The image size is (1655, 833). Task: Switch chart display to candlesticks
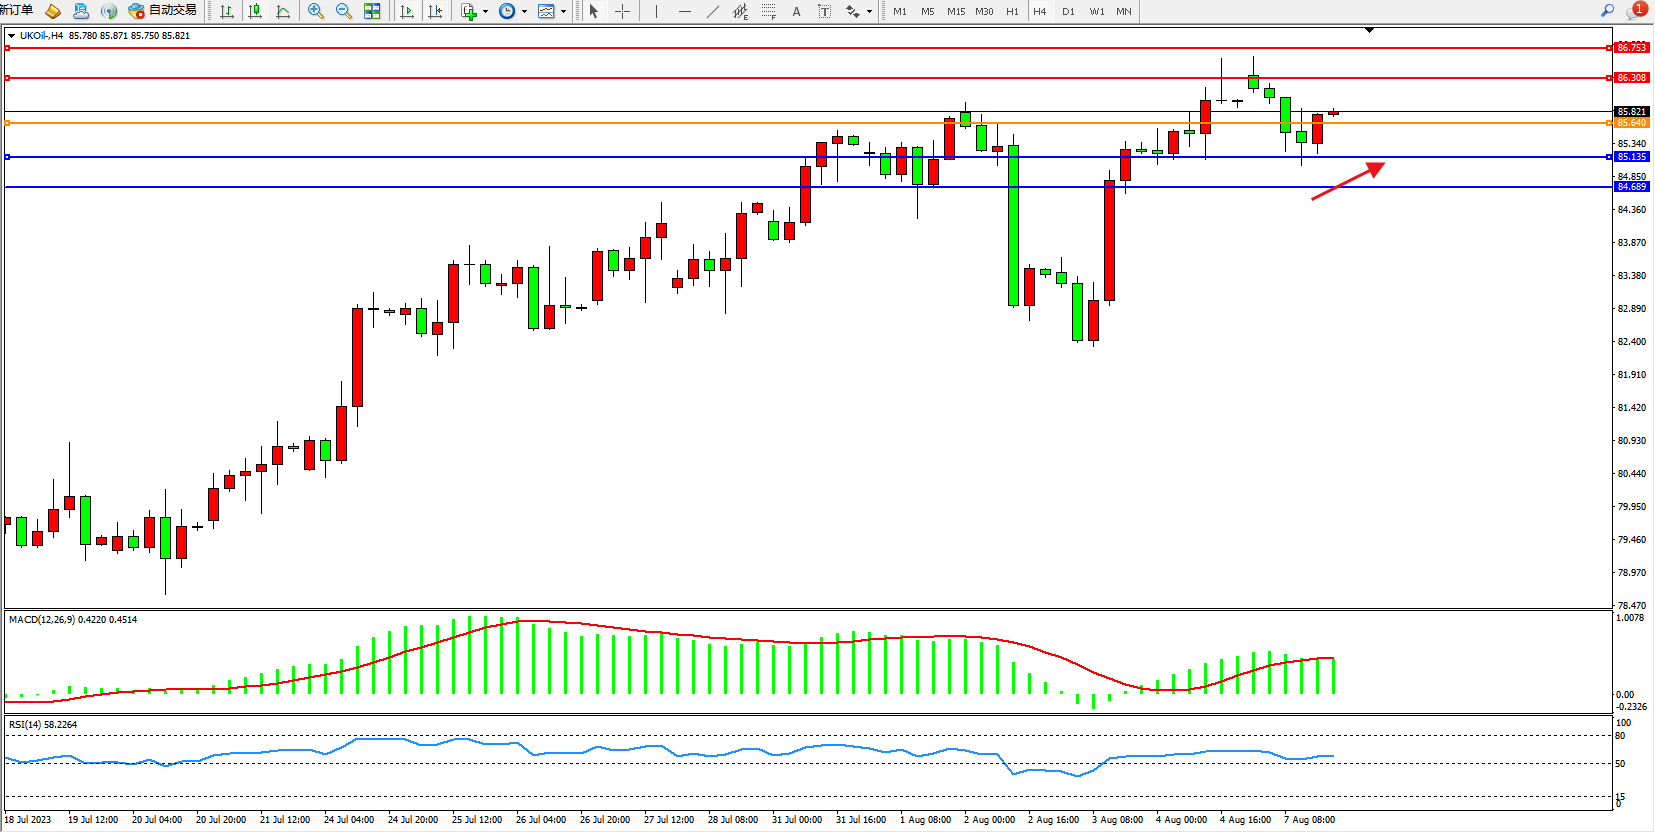click(x=255, y=11)
